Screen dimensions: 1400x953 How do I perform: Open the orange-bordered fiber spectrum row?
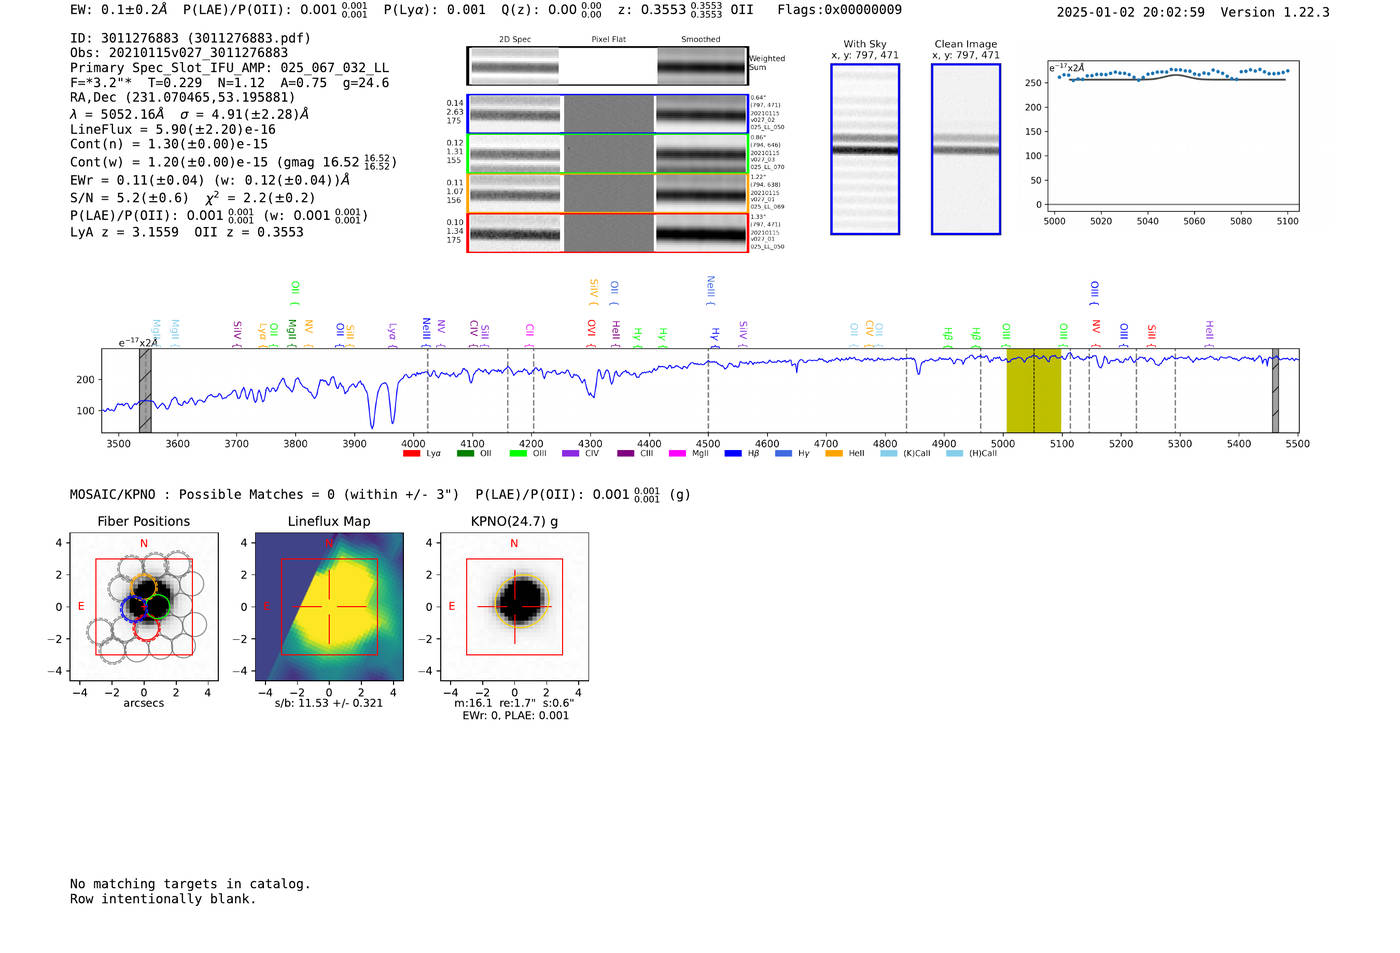point(607,193)
